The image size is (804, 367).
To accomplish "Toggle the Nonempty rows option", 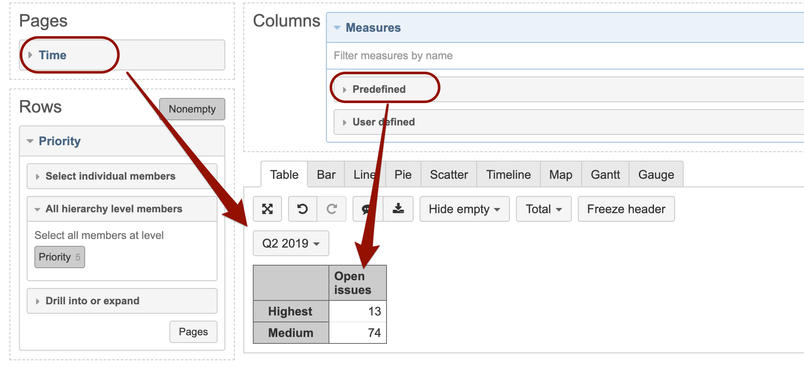I will (x=192, y=109).
